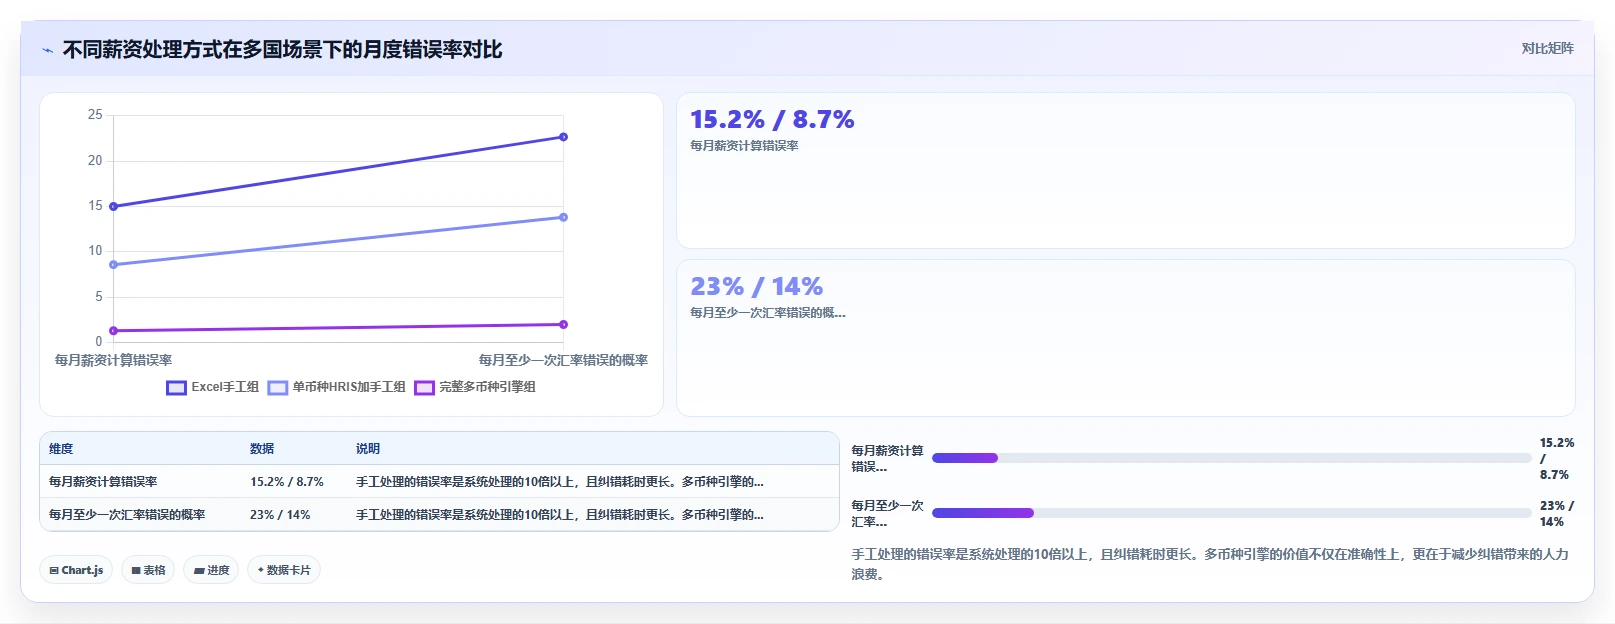This screenshot has width=1615, height=624.
Task: Click the 数据 column header
Action: pyautogui.click(x=262, y=449)
